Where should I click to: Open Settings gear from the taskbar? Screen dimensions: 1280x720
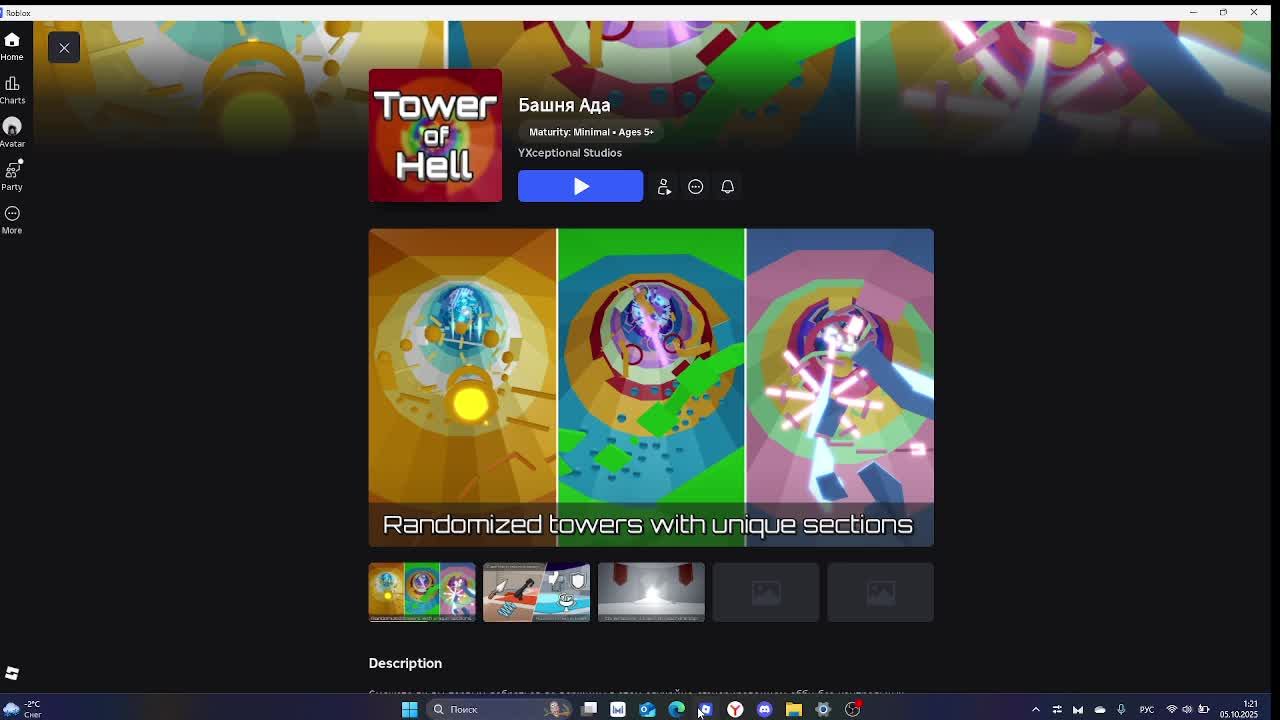point(823,709)
